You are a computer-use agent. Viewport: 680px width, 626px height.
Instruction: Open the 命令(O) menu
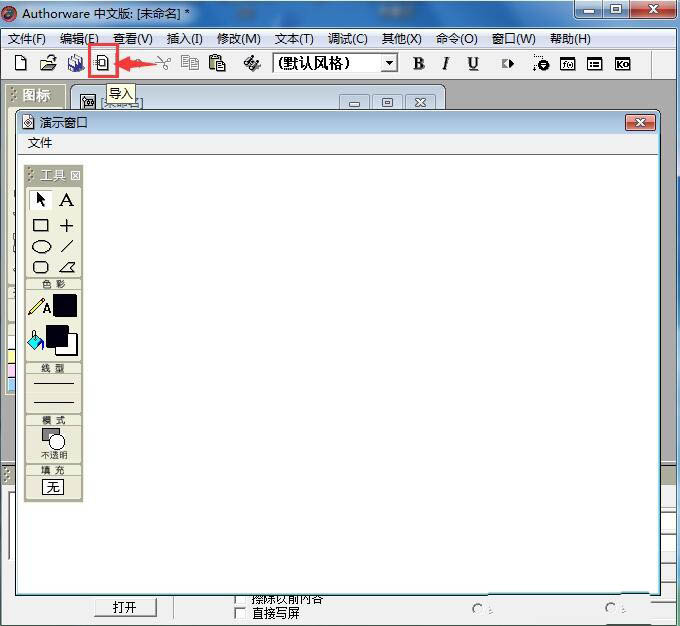pos(456,39)
